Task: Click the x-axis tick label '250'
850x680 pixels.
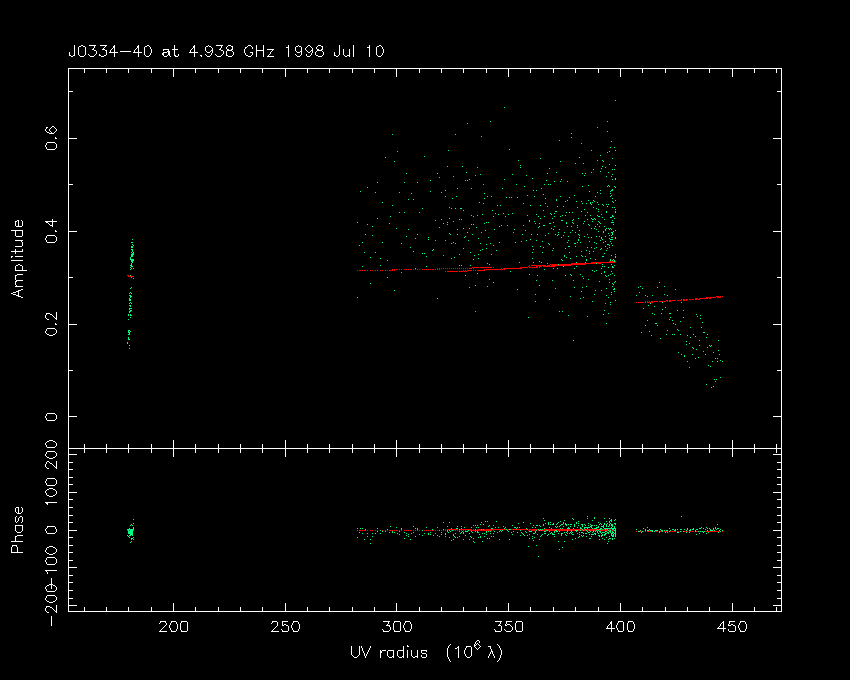Action: click(x=285, y=627)
